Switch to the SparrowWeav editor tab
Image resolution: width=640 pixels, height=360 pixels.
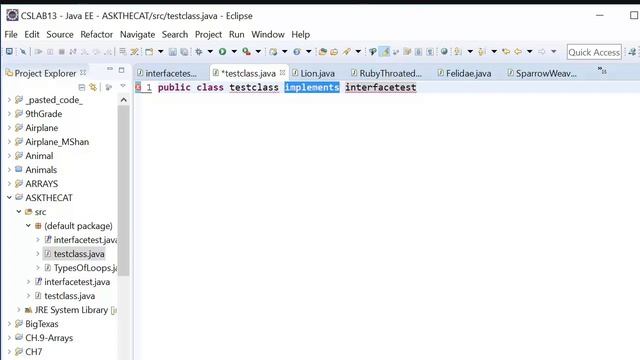click(542, 73)
